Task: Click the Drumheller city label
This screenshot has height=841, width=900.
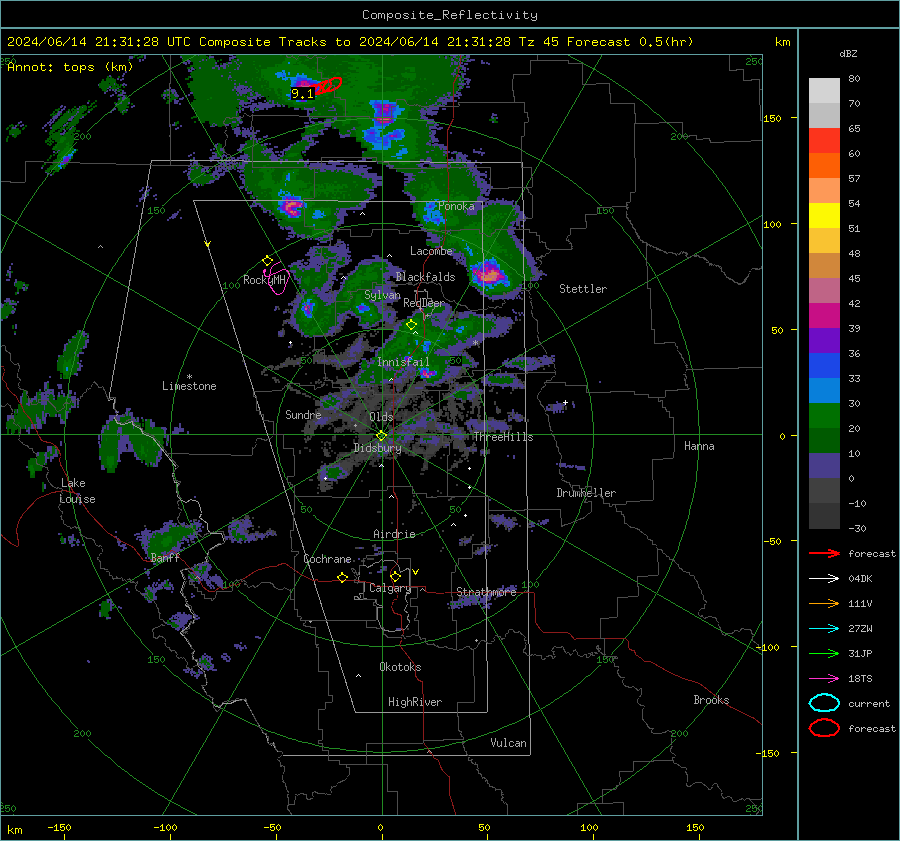Action: pyautogui.click(x=586, y=493)
